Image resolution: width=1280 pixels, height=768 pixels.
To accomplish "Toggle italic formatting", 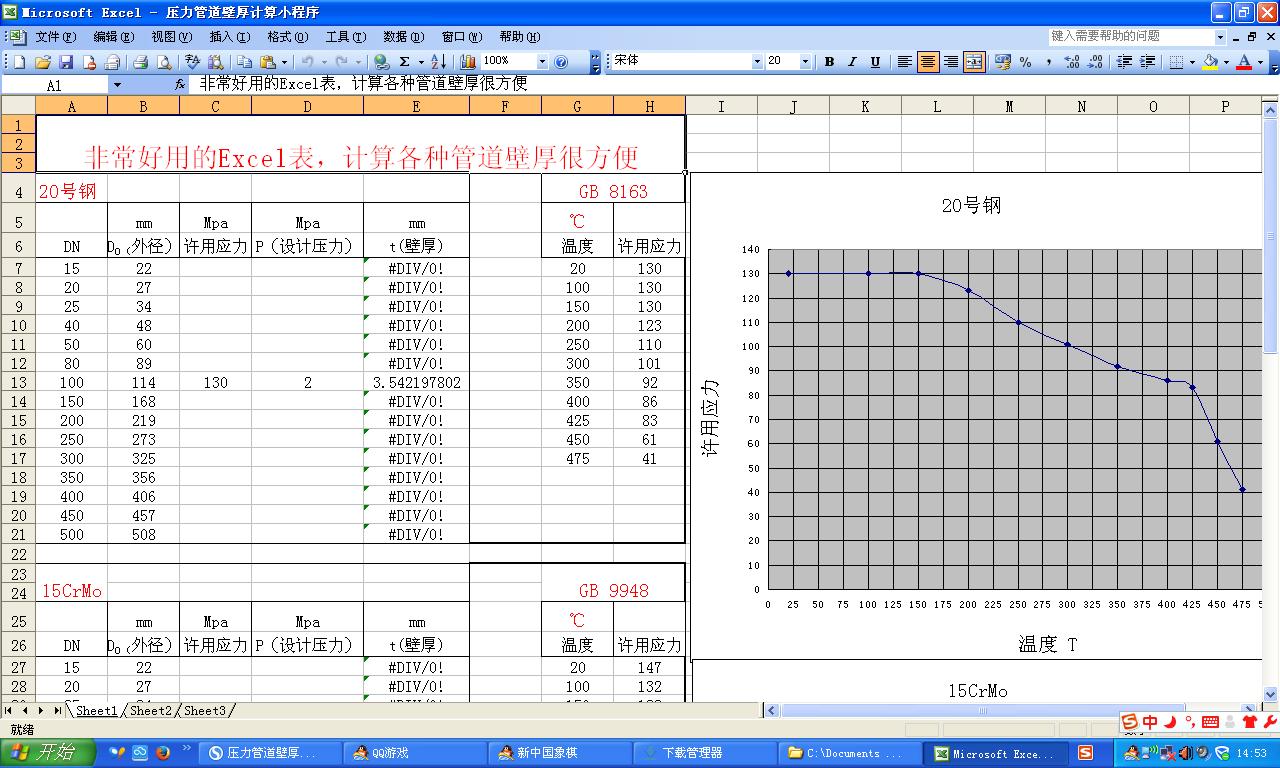I will pyautogui.click(x=852, y=62).
